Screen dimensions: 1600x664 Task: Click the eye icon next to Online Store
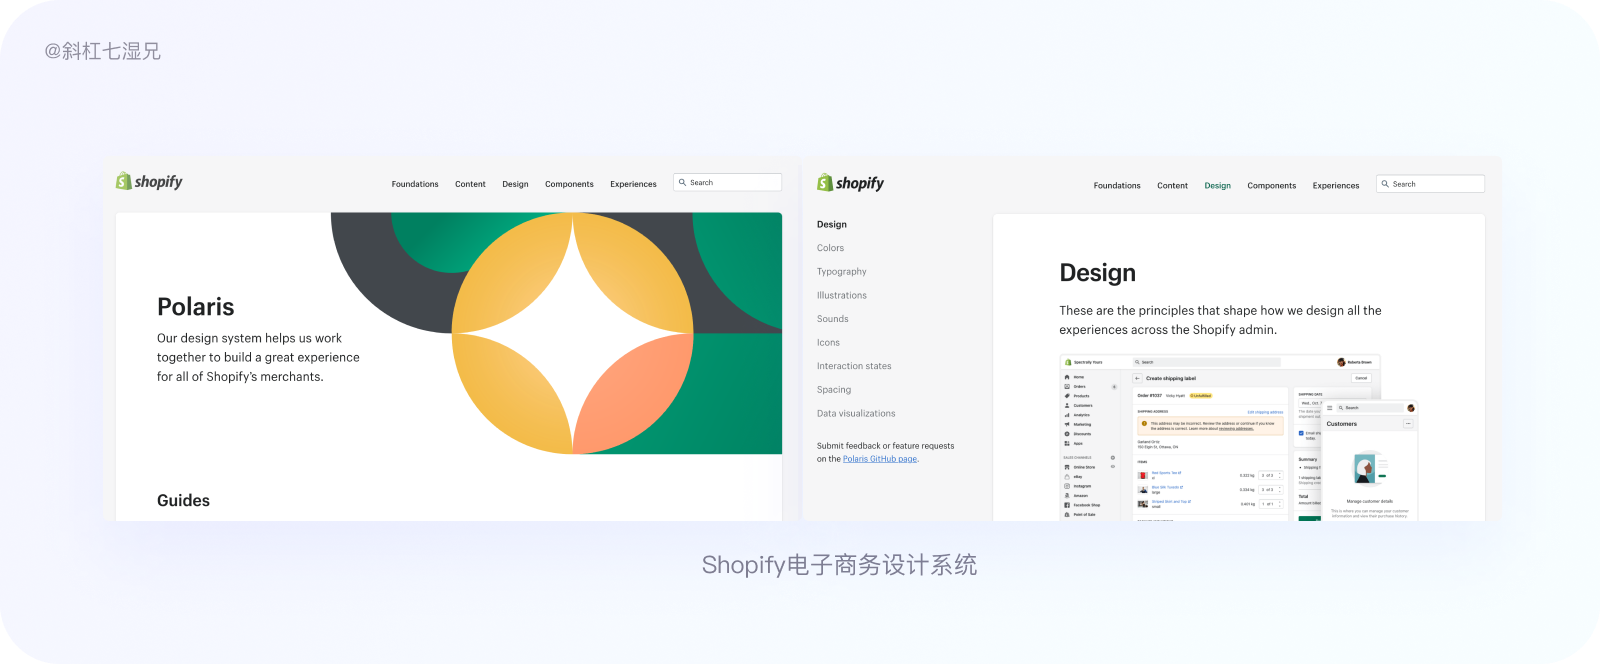(1113, 467)
